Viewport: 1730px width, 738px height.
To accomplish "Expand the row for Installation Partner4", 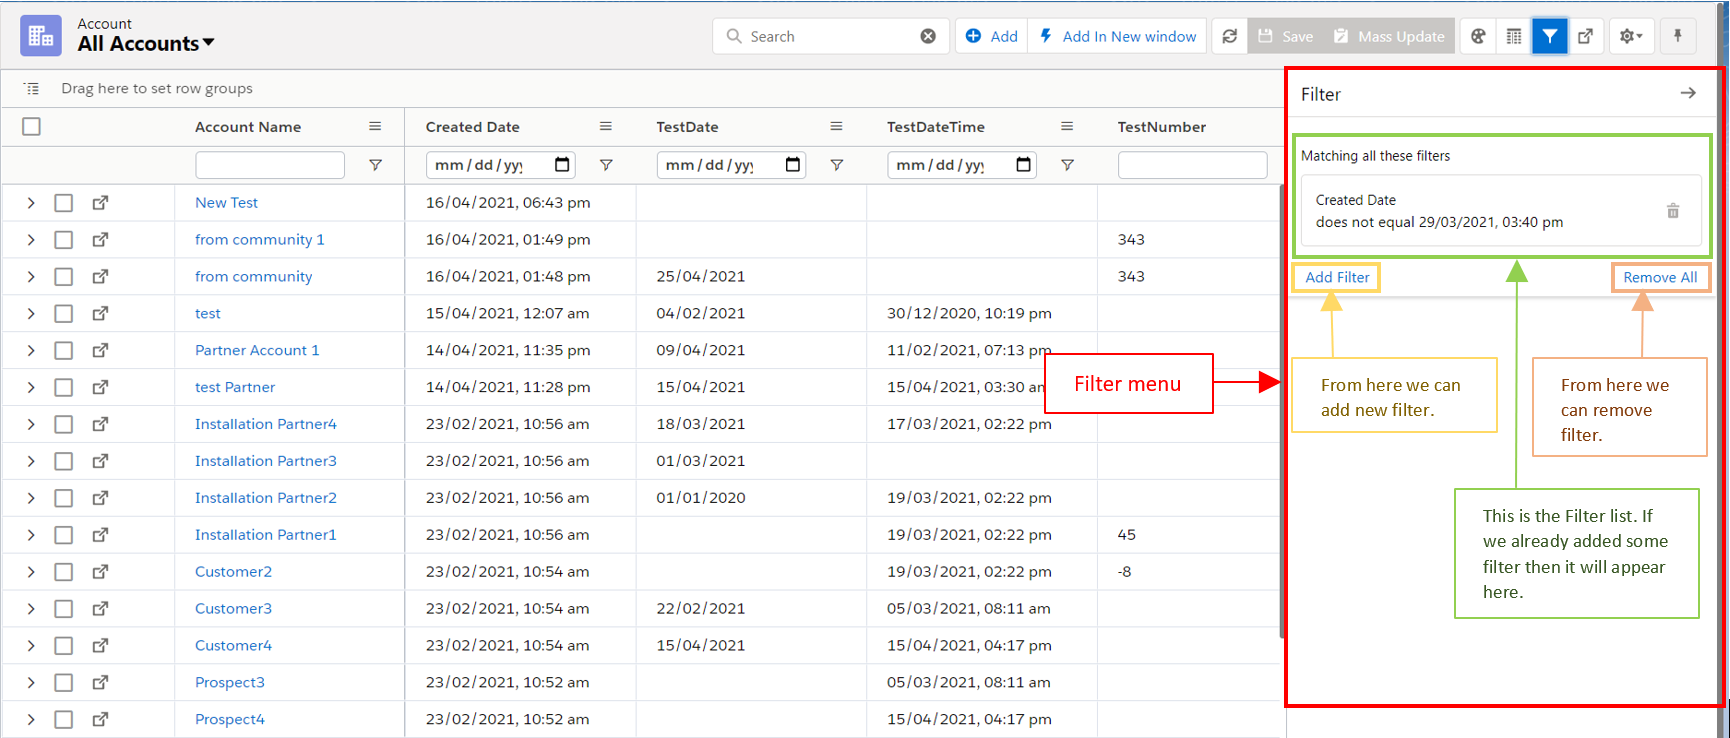I will (31, 424).
